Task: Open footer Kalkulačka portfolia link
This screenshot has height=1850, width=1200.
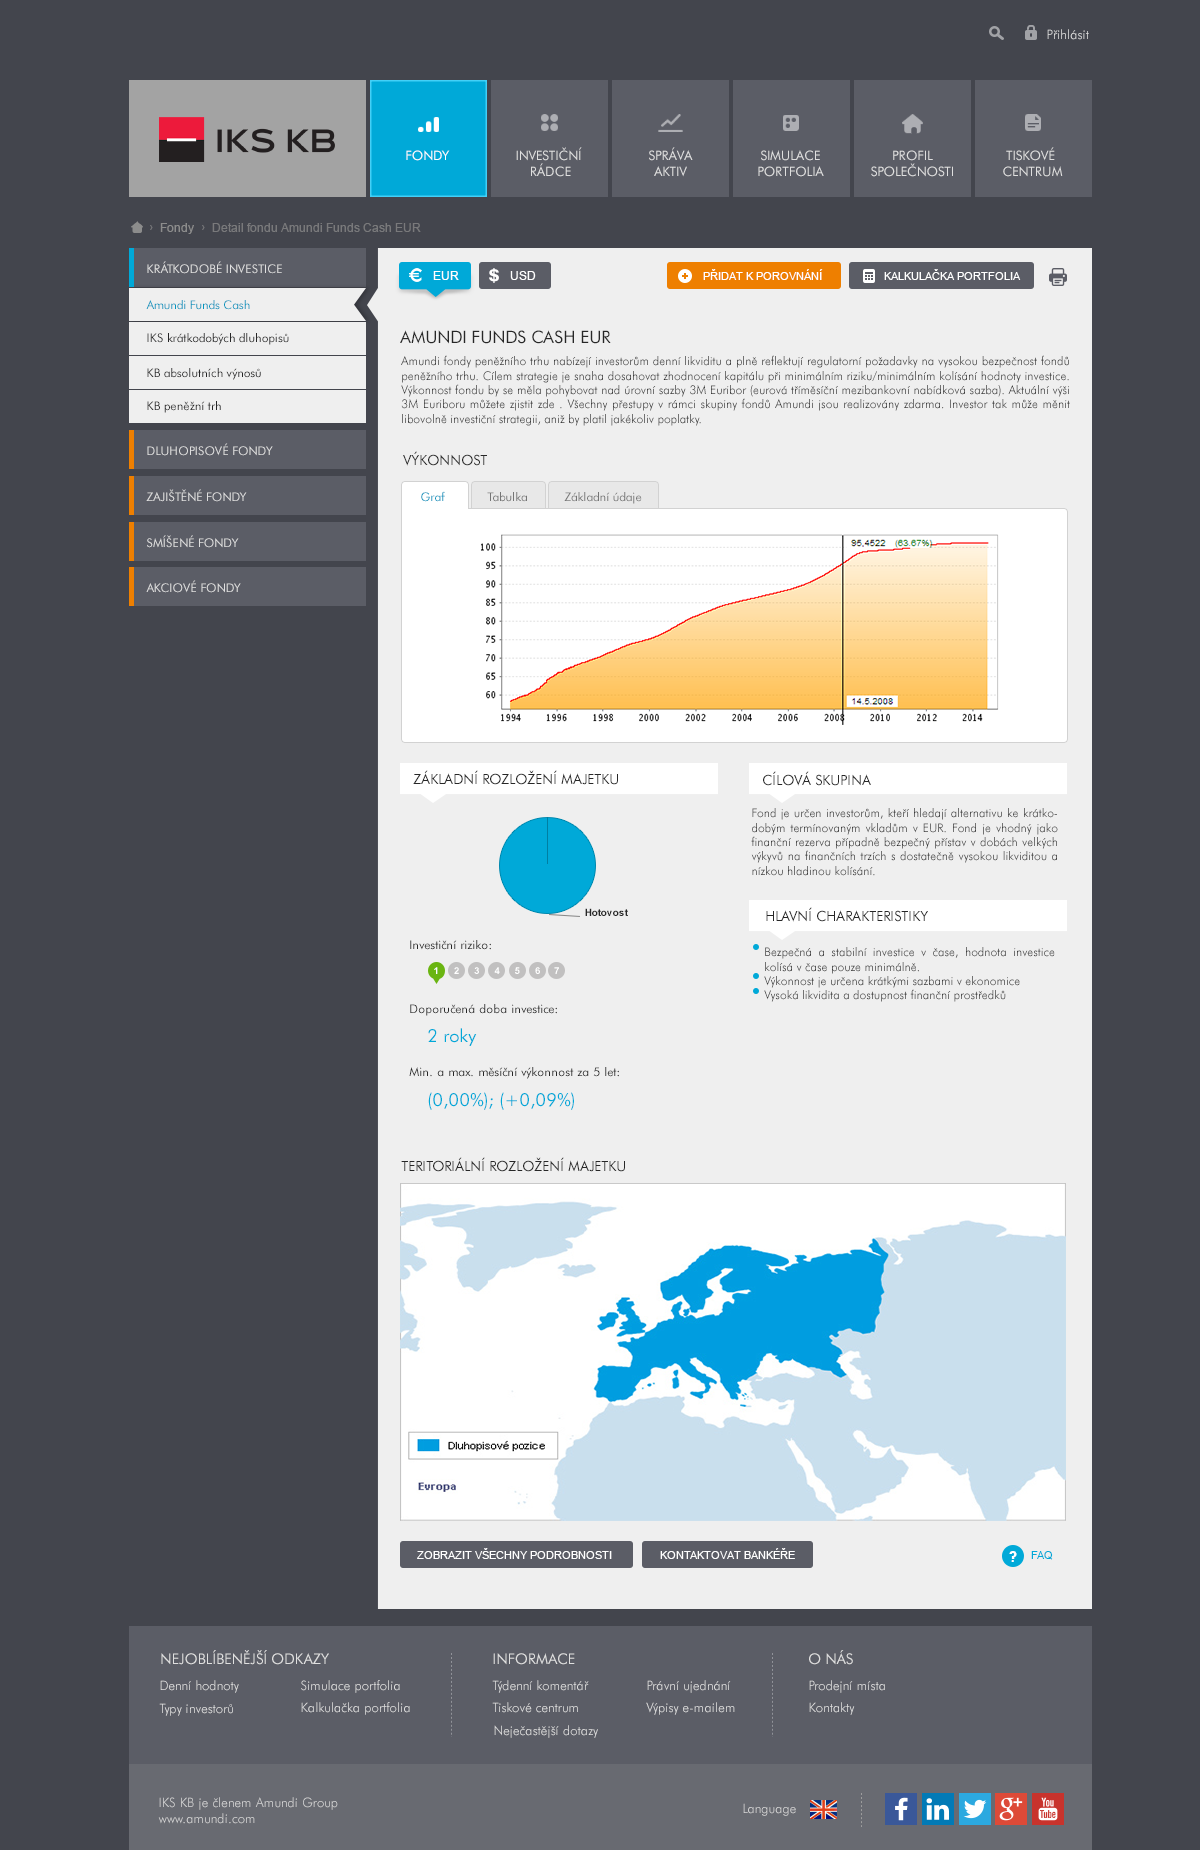Action: coord(355,1708)
